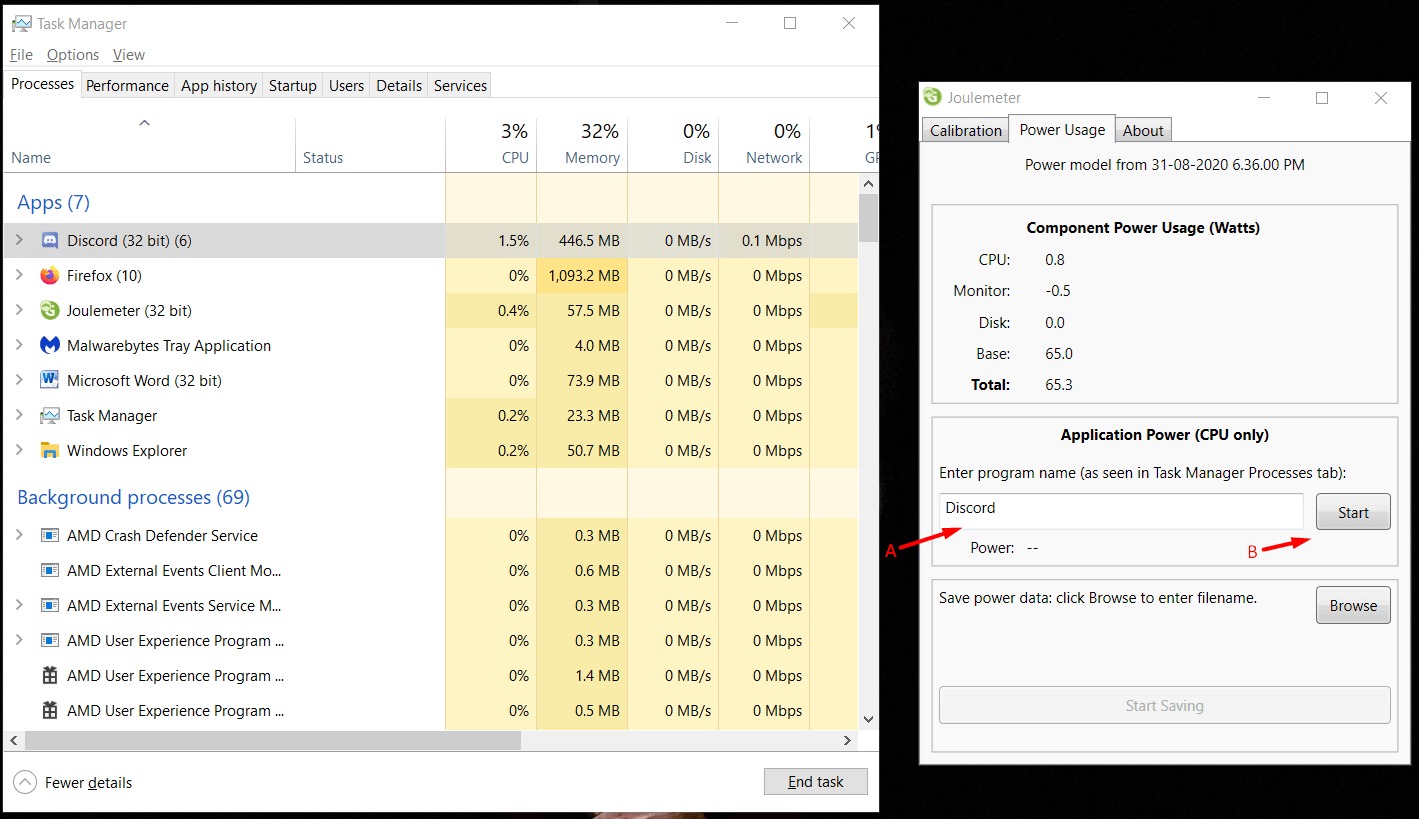1419x819 pixels.
Task: Click the Firefox icon in processes list
Action: pyautogui.click(x=50, y=276)
